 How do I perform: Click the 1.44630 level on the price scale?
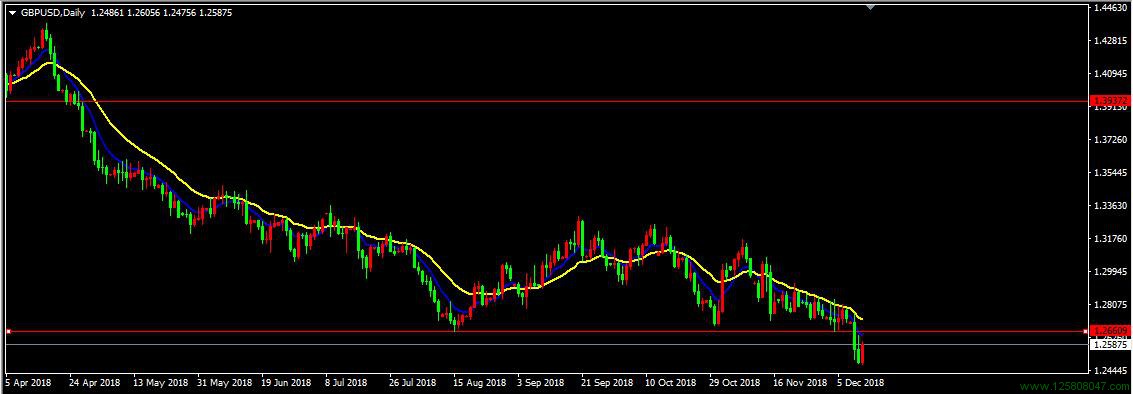click(1111, 7)
